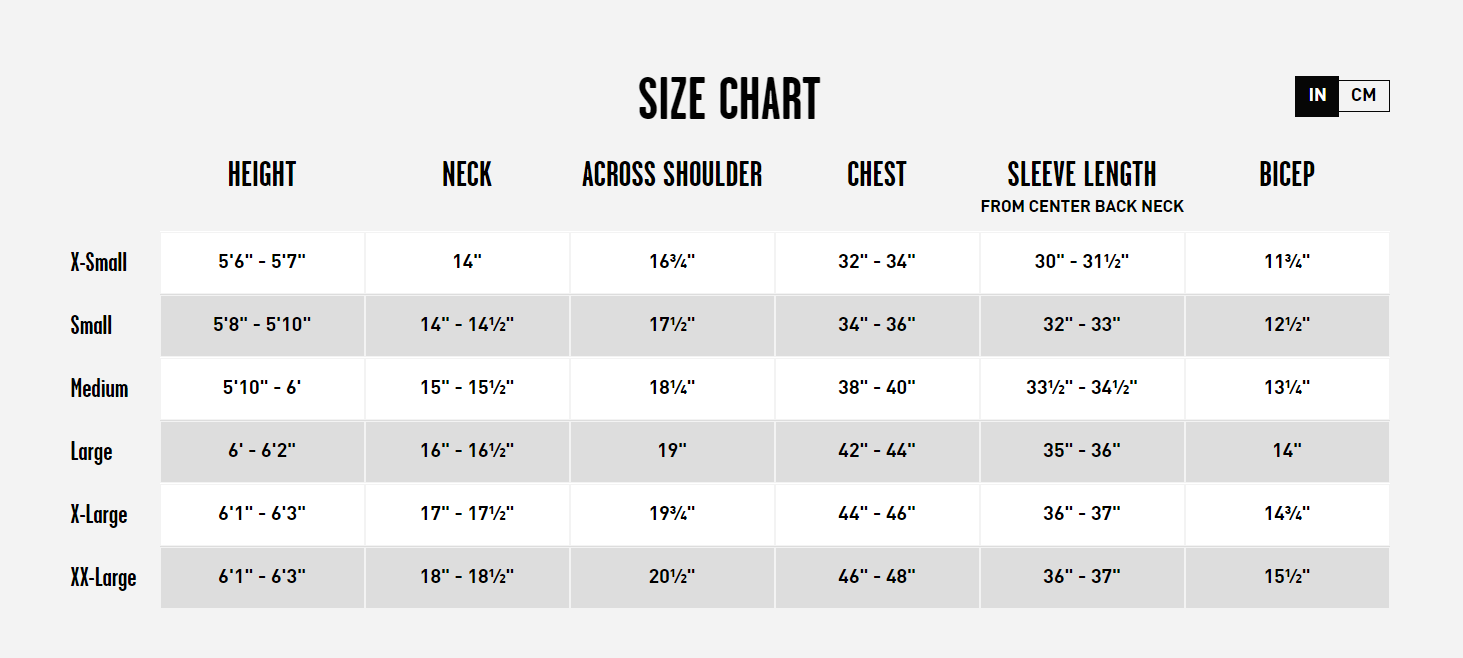
Task: Click the Across Shoulder column header
Action: coord(672,175)
